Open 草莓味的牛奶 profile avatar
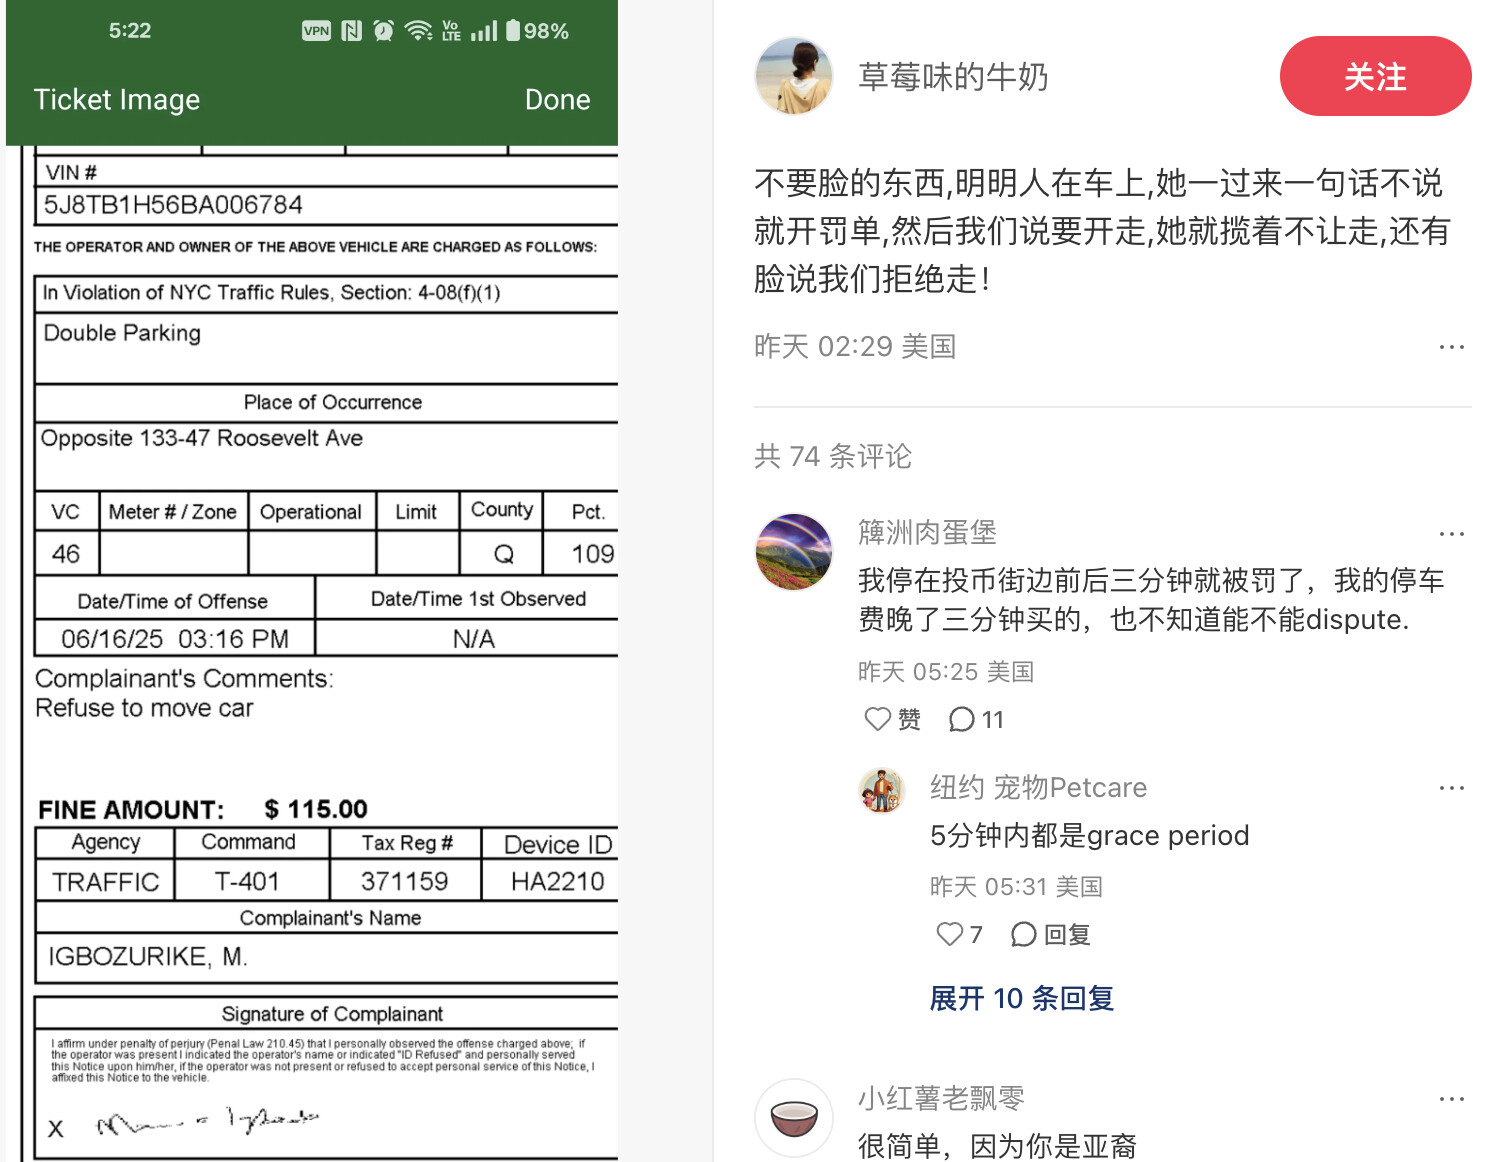The width and height of the screenshot is (1488, 1162). click(793, 77)
